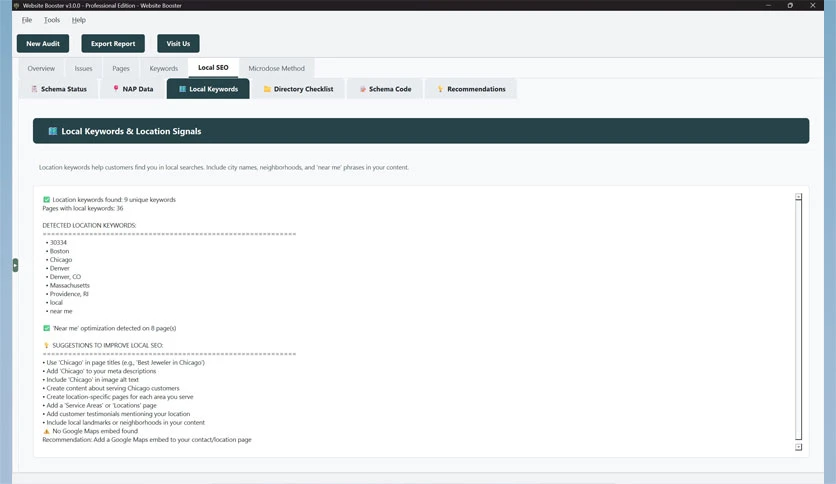Viewport: 836px width, 484px height.
Task: Open the Pages tab
Action: tap(121, 68)
